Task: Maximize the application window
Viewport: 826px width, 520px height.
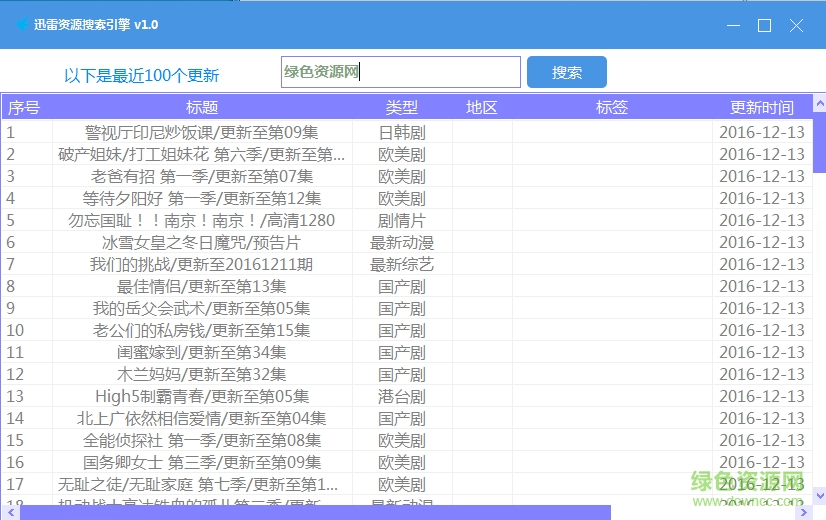Action: (x=765, y=25)
